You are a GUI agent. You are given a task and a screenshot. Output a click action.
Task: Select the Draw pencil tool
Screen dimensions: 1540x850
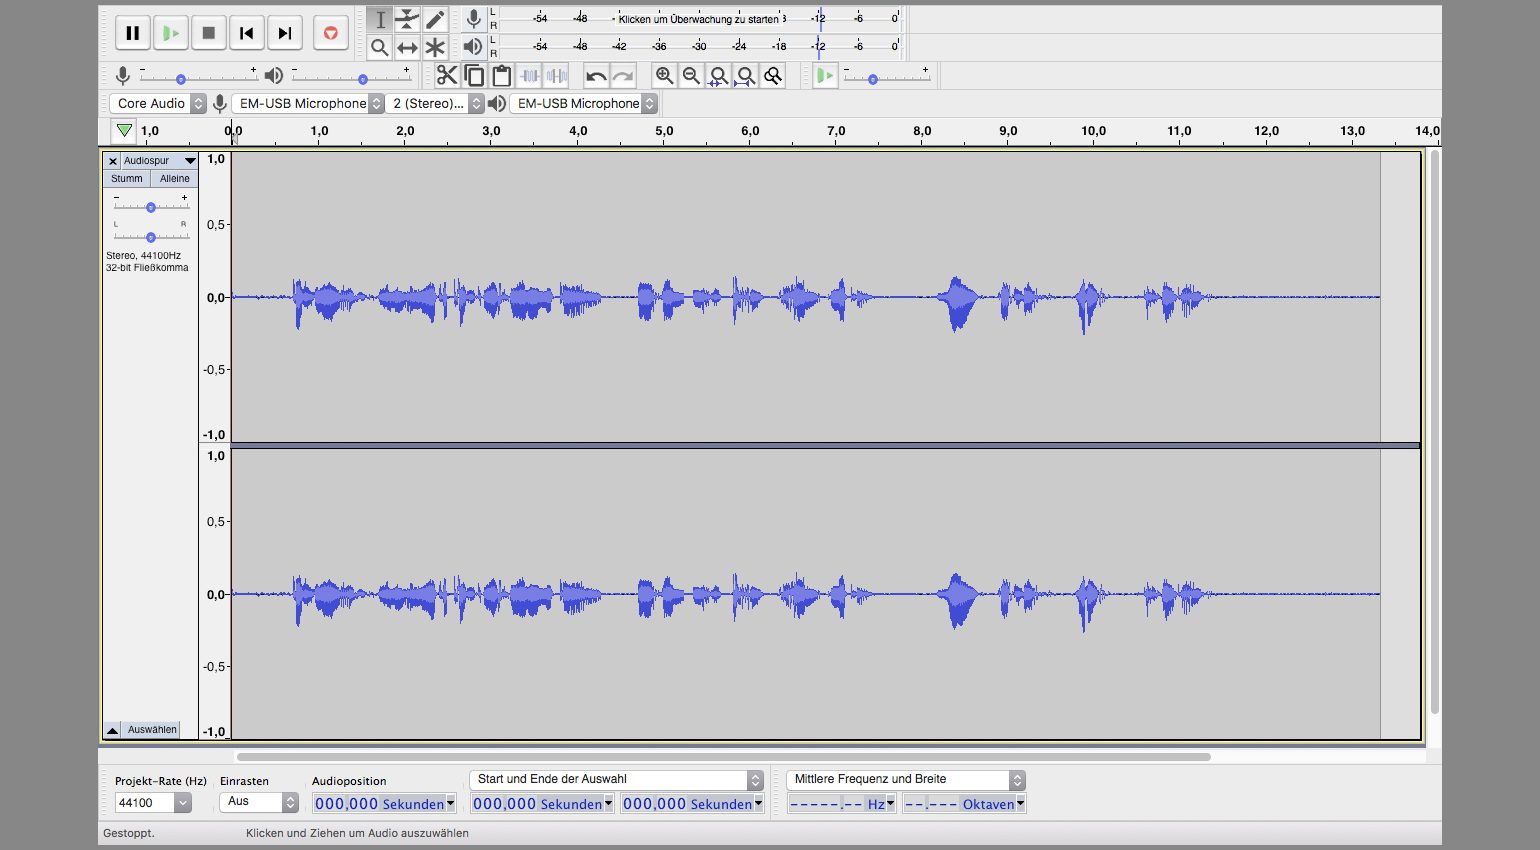point(435,19)
